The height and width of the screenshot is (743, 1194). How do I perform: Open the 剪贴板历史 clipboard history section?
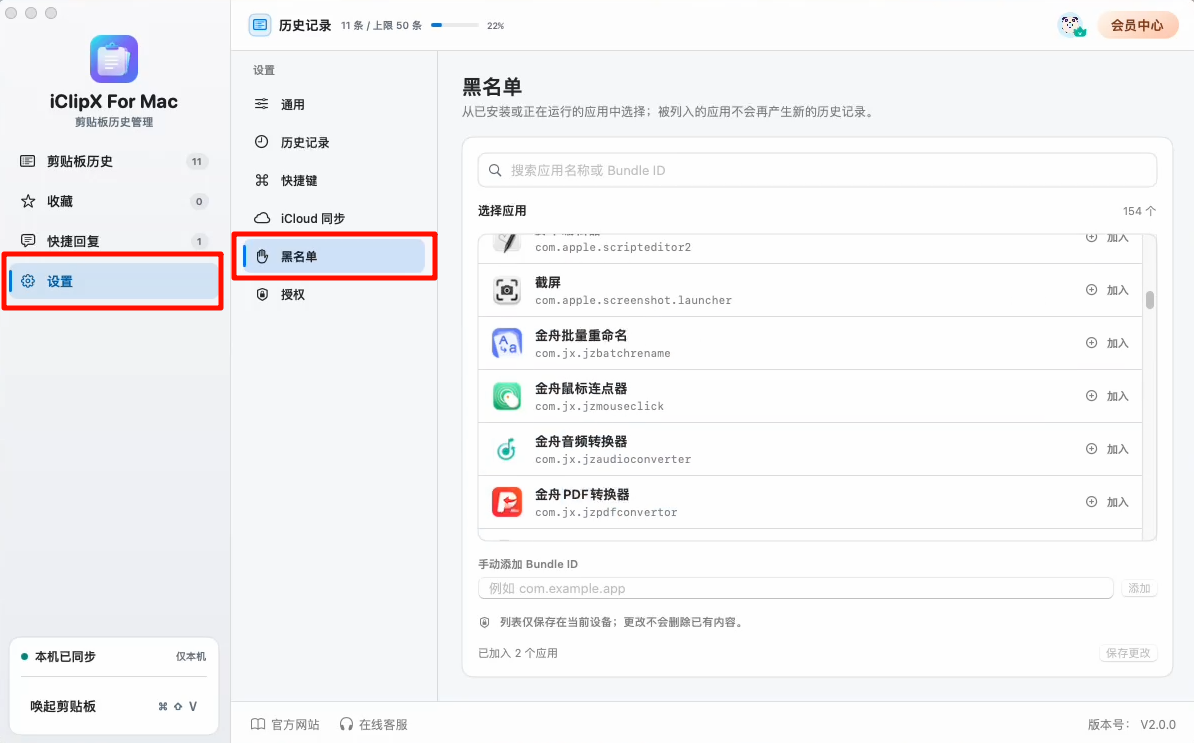113,161
